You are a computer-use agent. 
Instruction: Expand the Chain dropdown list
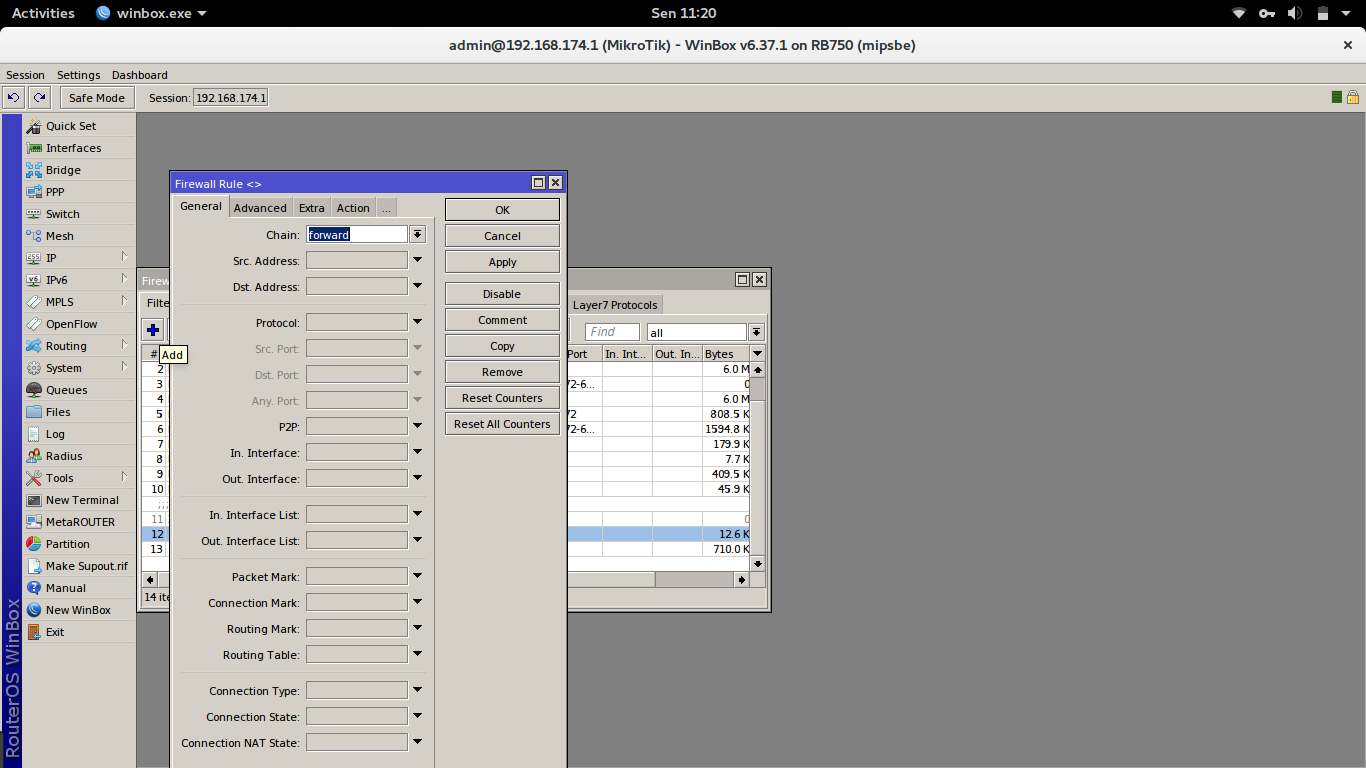pos(418,234)
